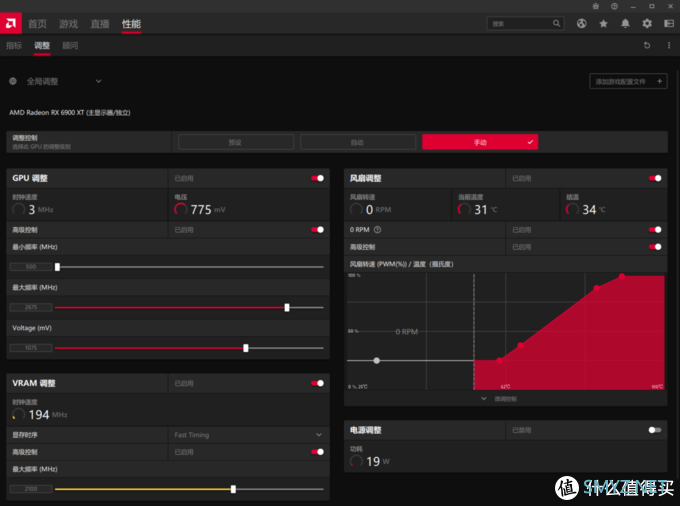Toggle the GPU 调整 enable switch
Viewport: 680px width, 506px height.
317,178
